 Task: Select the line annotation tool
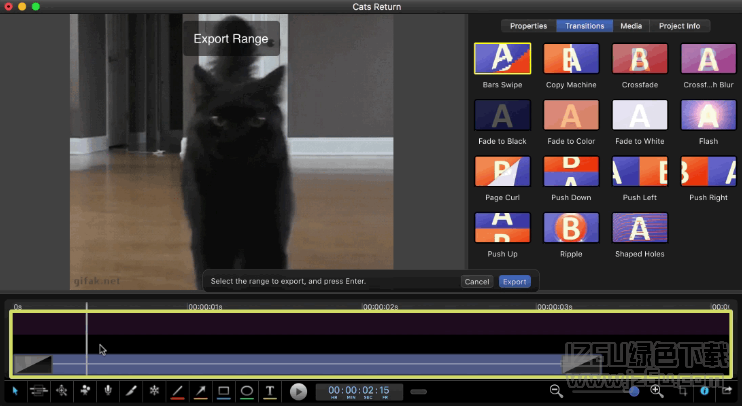(x=177, y=392)
